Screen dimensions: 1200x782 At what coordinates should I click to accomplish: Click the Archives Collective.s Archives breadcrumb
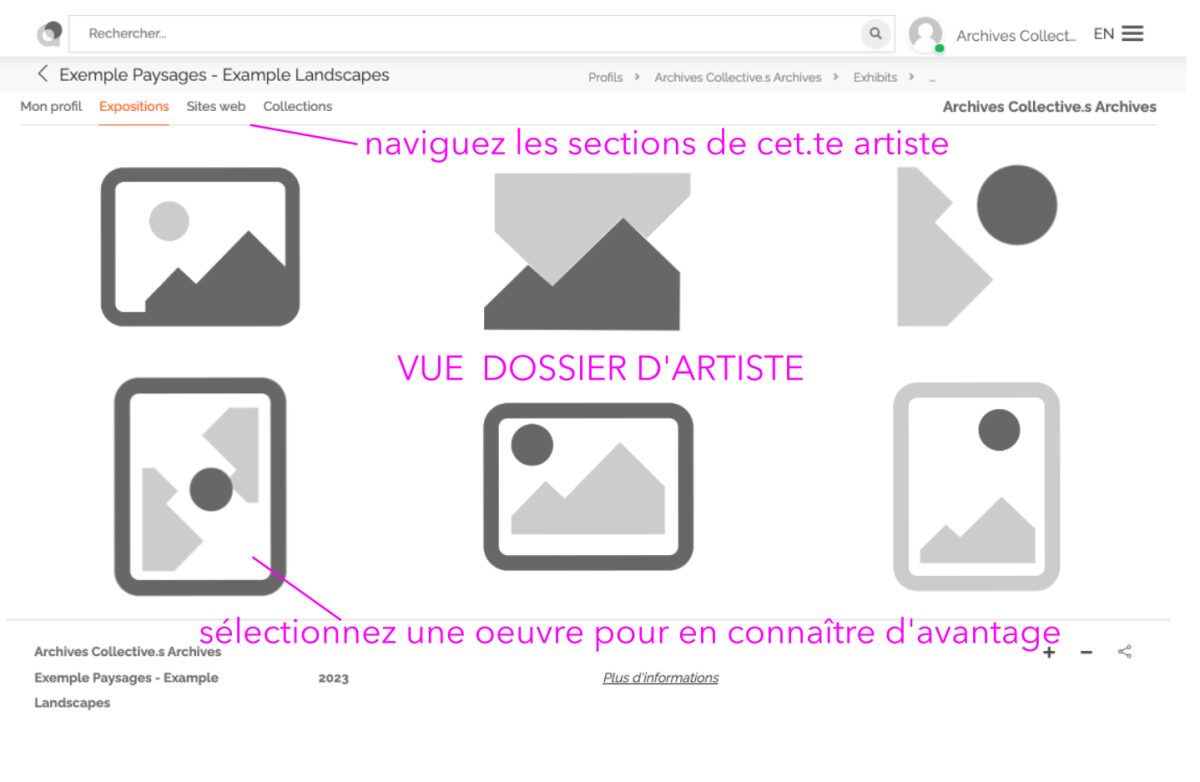[x=737, y=77]
